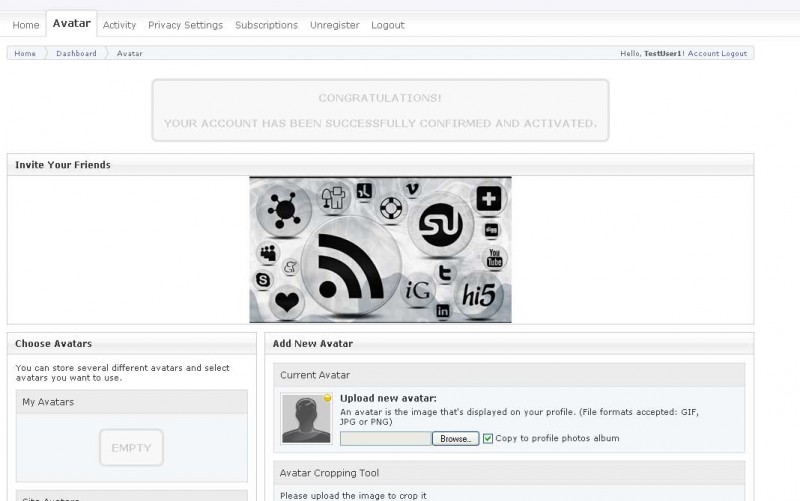Click the Twitter 't' icon
This screenshot has height=501, width=800.
coord(445,273)
